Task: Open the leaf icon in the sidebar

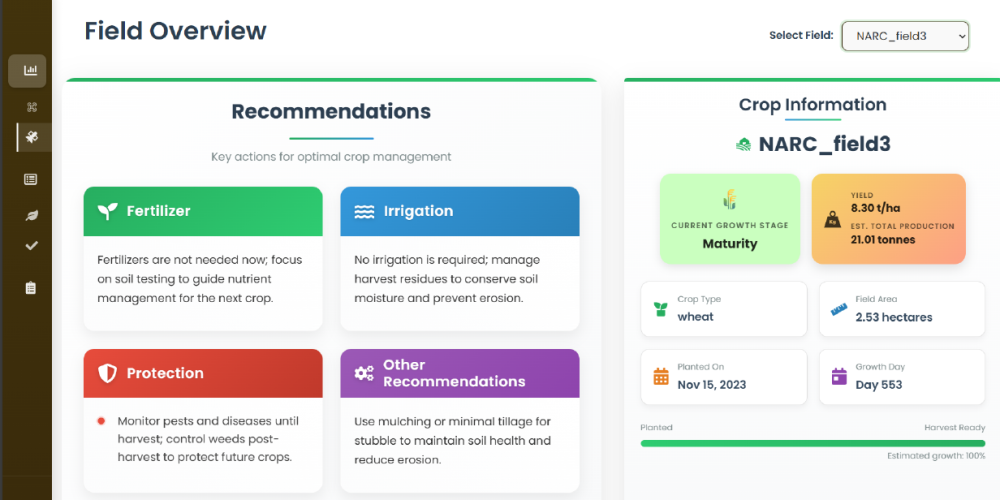Action: click(x=31, y=216)
